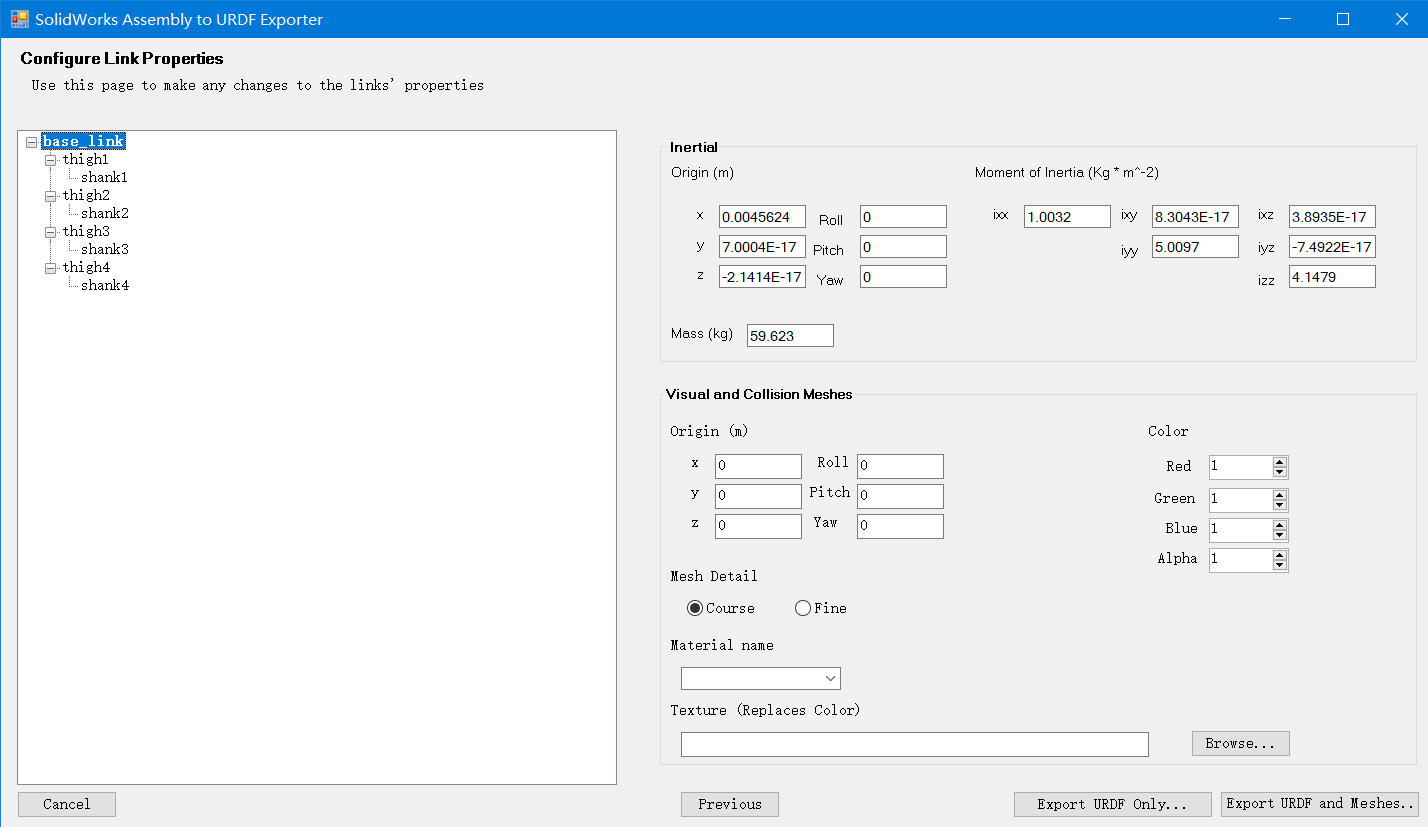Select thigh3 in the link tree
Image resolution: width=1428 pixels, height=827 pixels.
(86, 231)
